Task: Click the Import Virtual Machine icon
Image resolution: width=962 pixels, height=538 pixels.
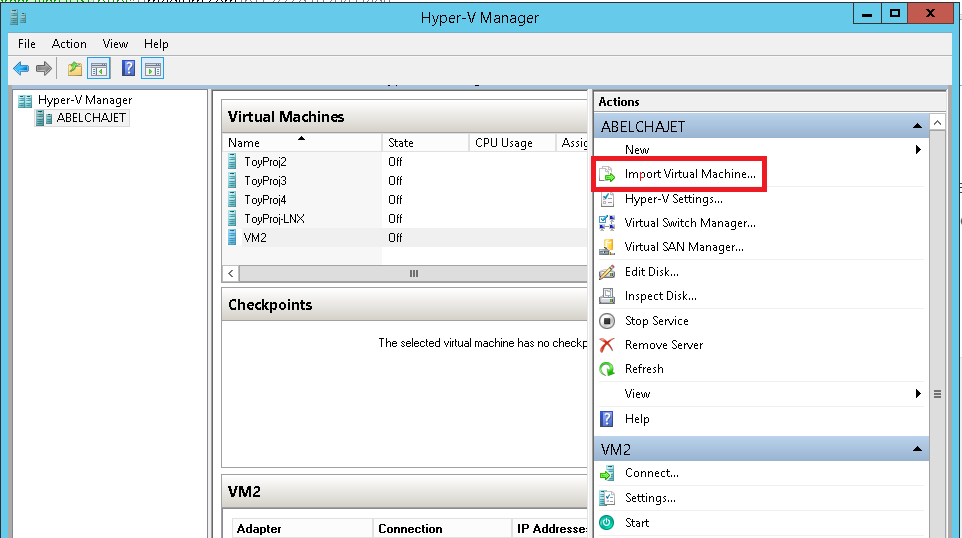Action: pyautogui.click(x=607, y=175)
